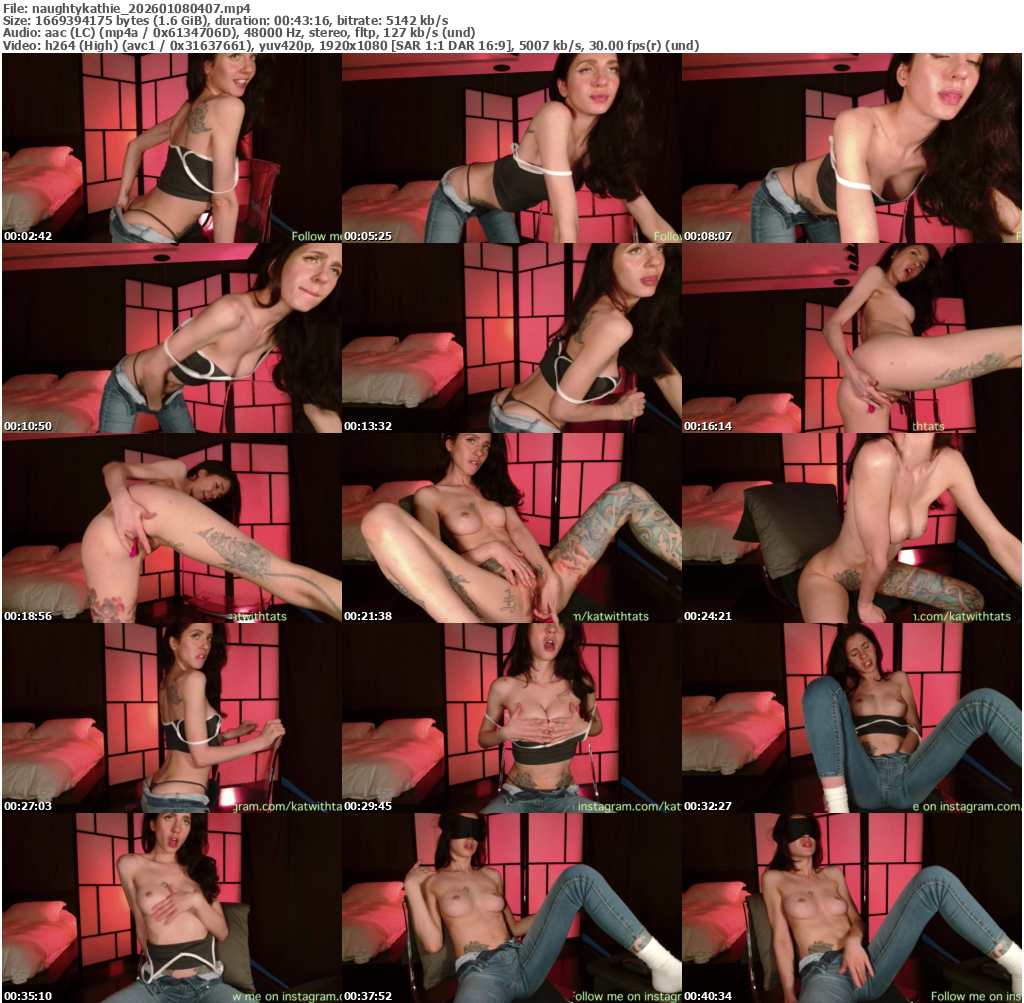This screenshot has width=1024, height=1003.
Task: Pick the frame at 00:18:56
Action: click(171, 528)
